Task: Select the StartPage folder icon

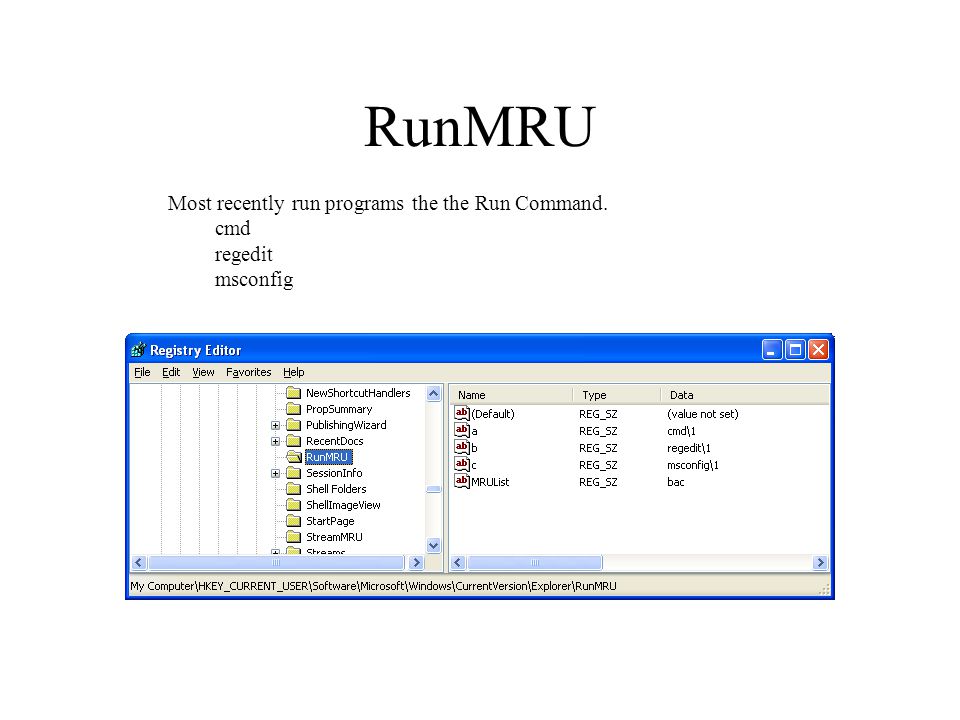Action: pyautogui.click(x=294, y=521)
